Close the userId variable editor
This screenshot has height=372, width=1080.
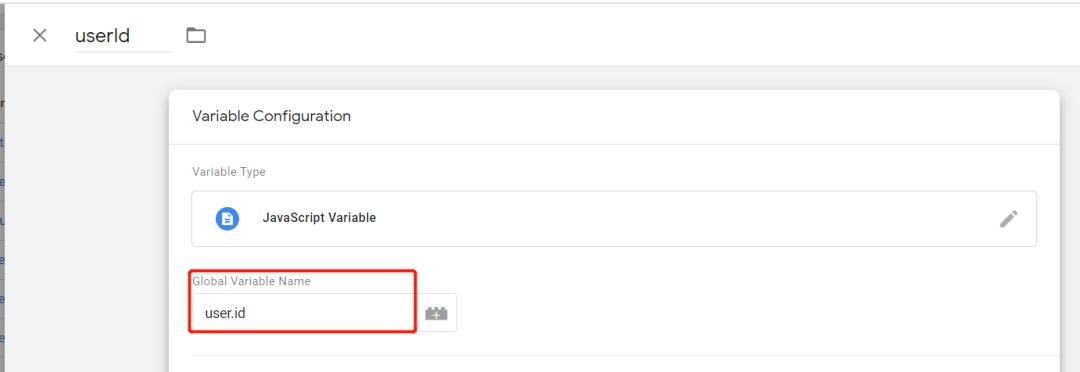point(40,36)
